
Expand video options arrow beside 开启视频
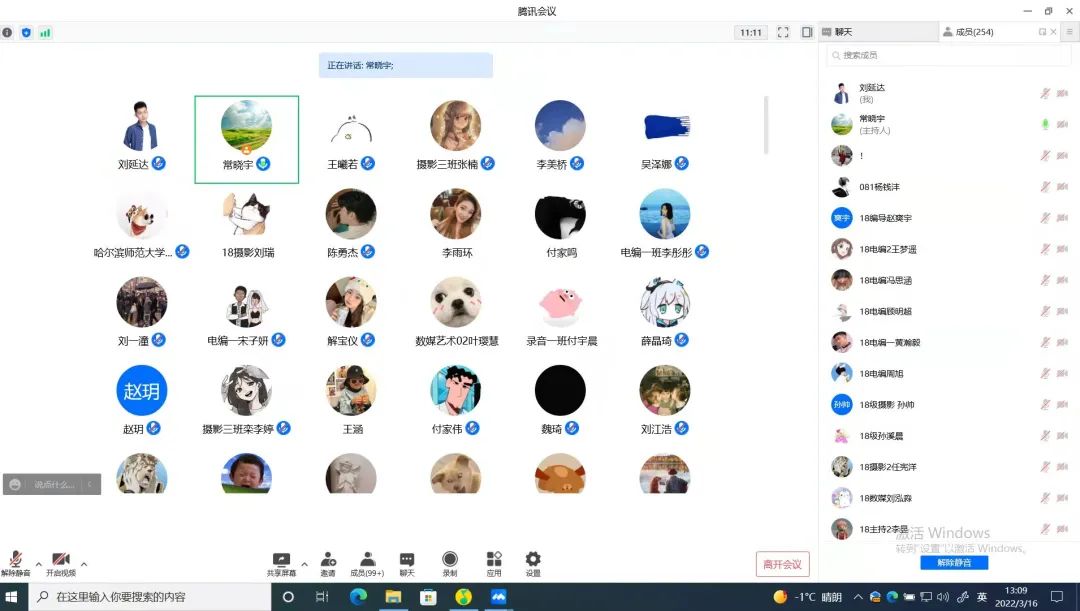click(84, 564)
